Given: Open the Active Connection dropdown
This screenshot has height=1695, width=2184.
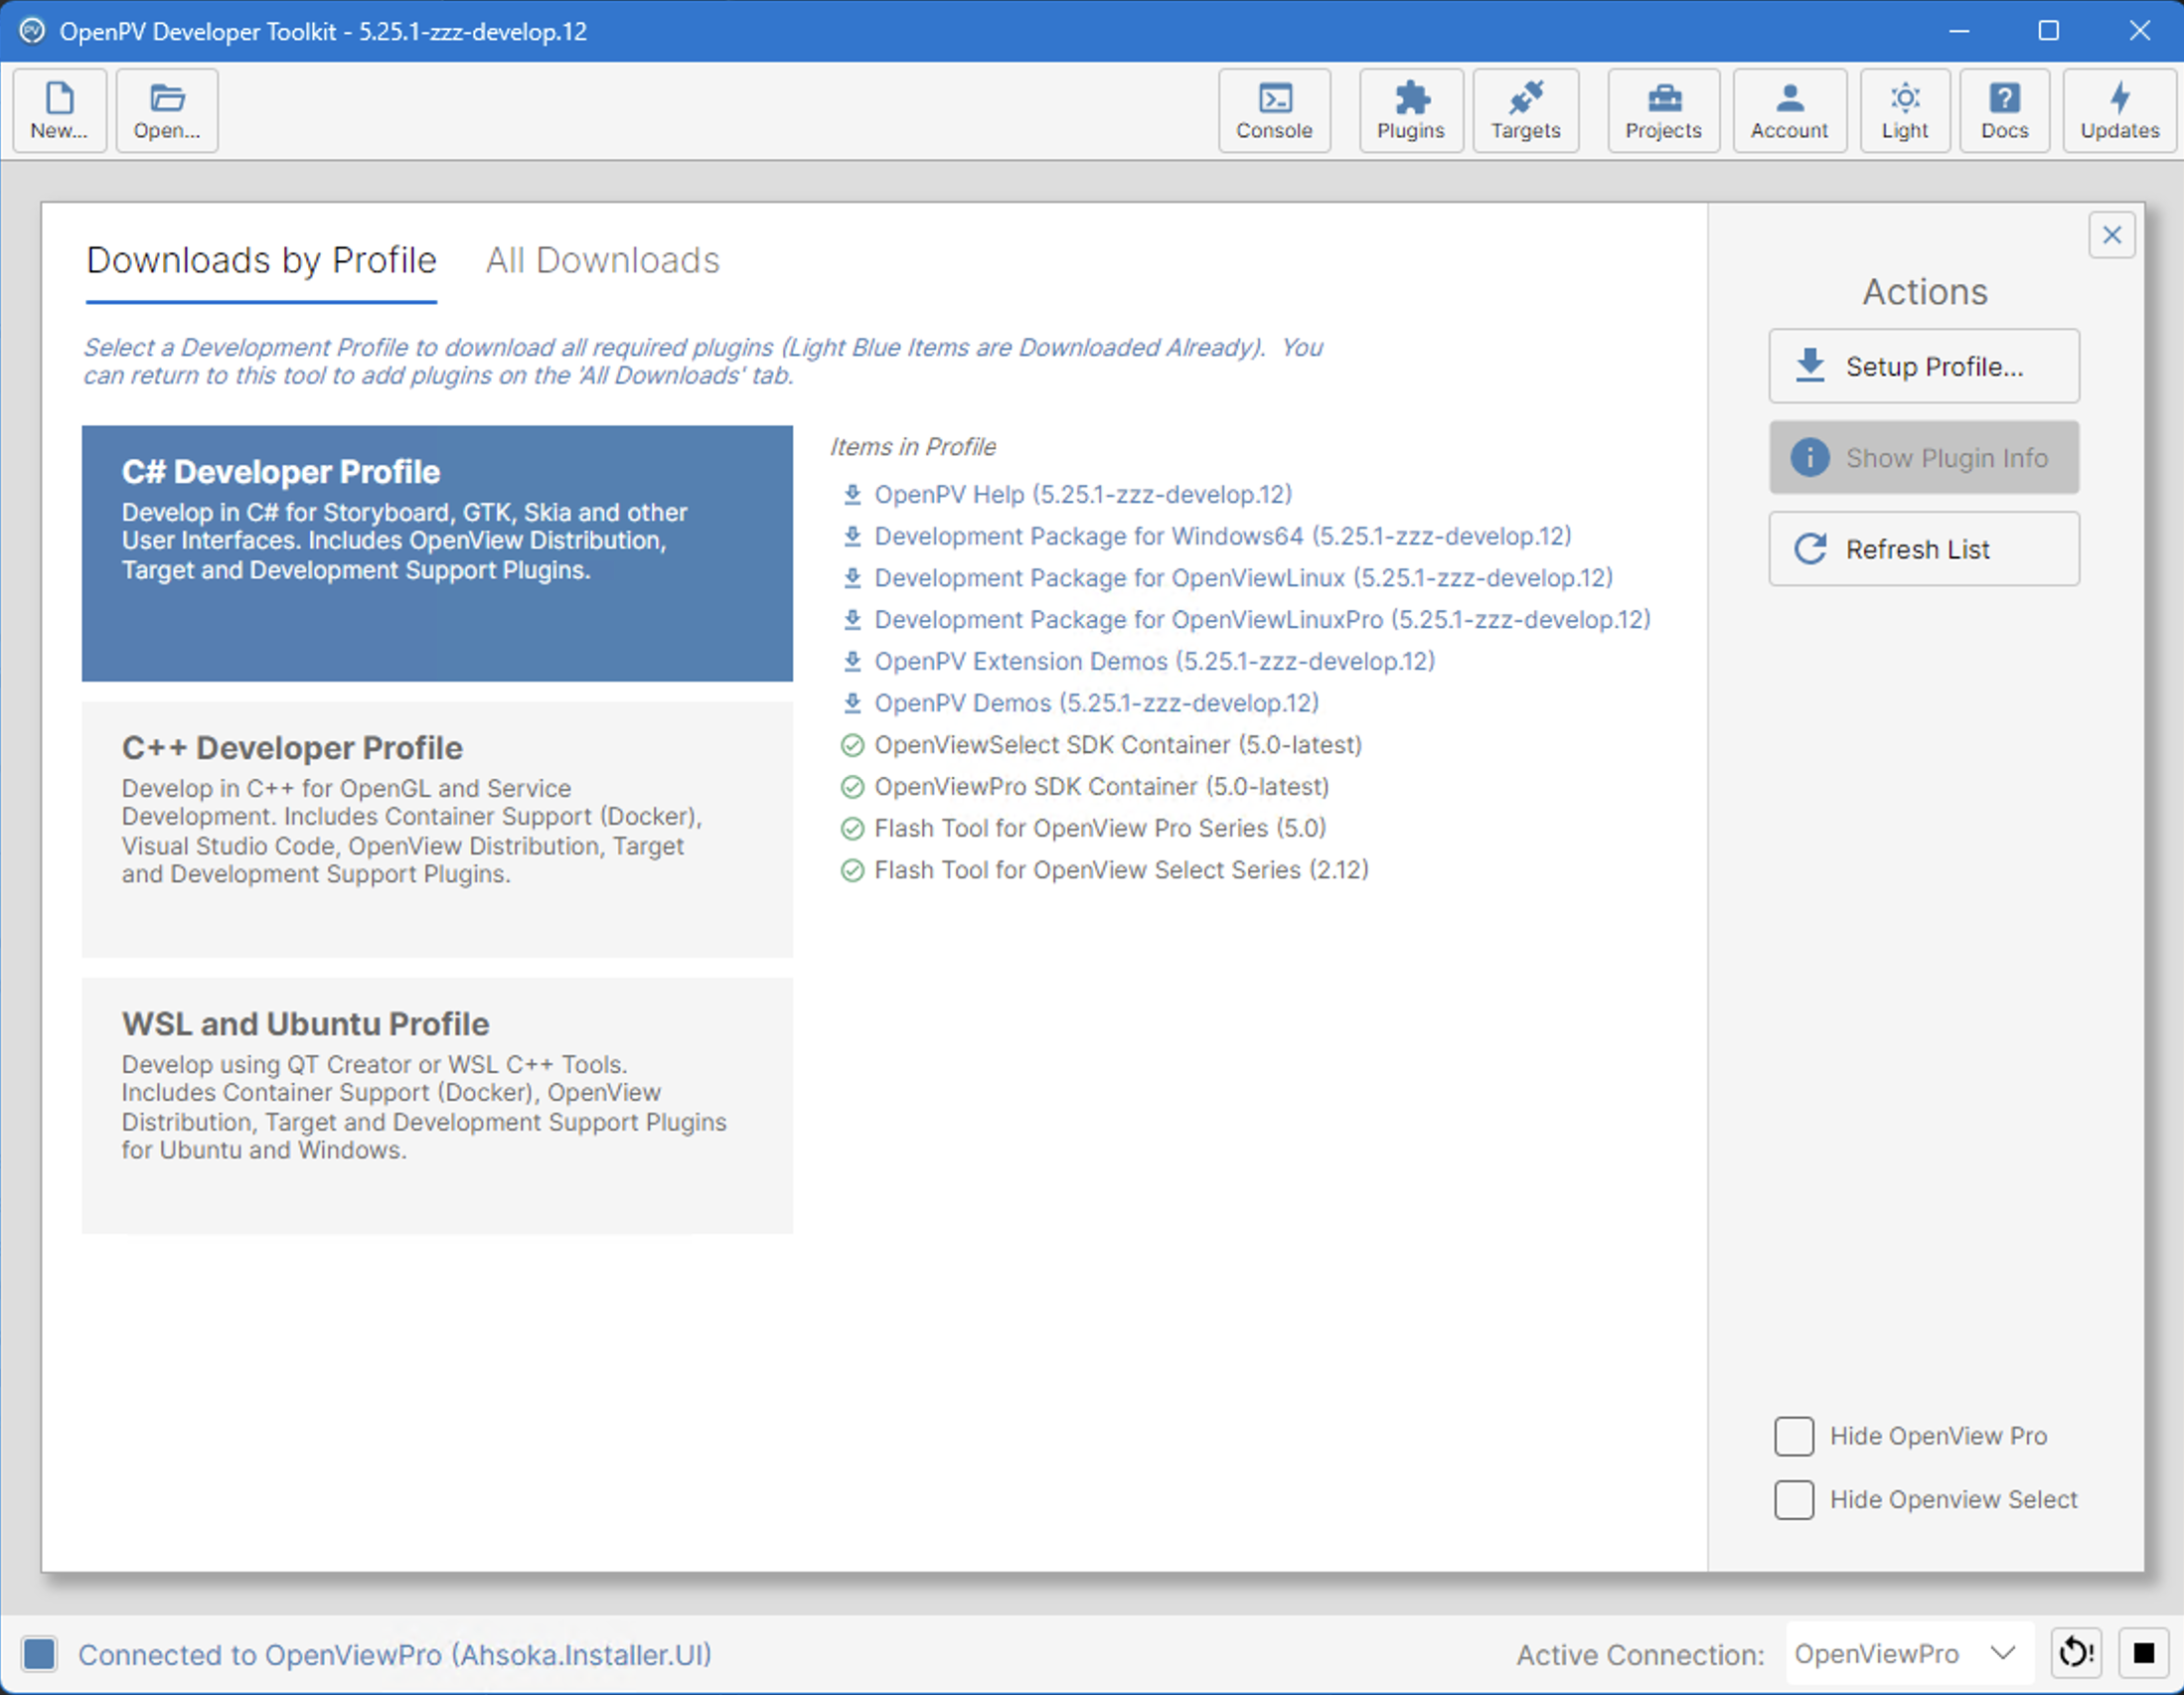Looking at the screenshot, I should 1909,1654.
